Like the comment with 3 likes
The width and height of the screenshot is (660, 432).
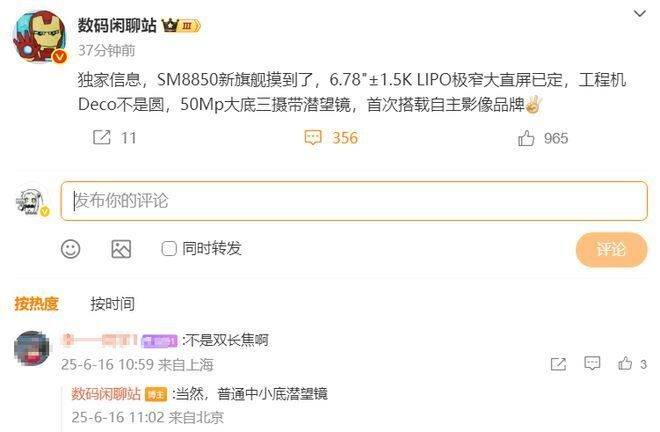click(x=625, y=363)
